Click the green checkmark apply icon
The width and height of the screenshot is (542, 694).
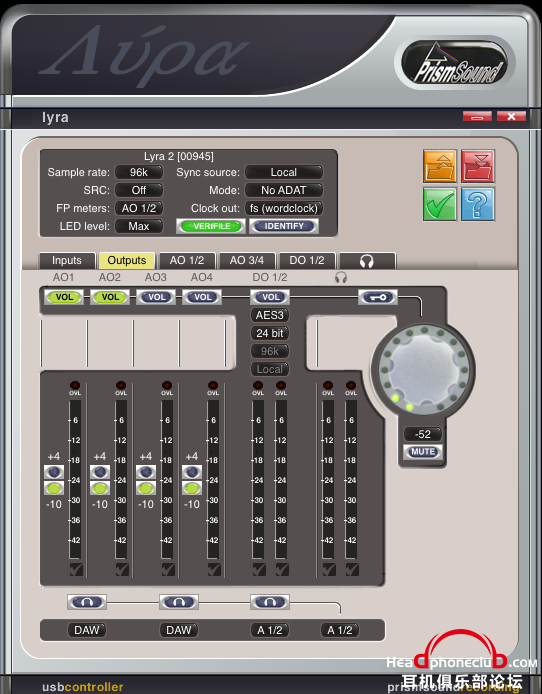tap(439, 204)
